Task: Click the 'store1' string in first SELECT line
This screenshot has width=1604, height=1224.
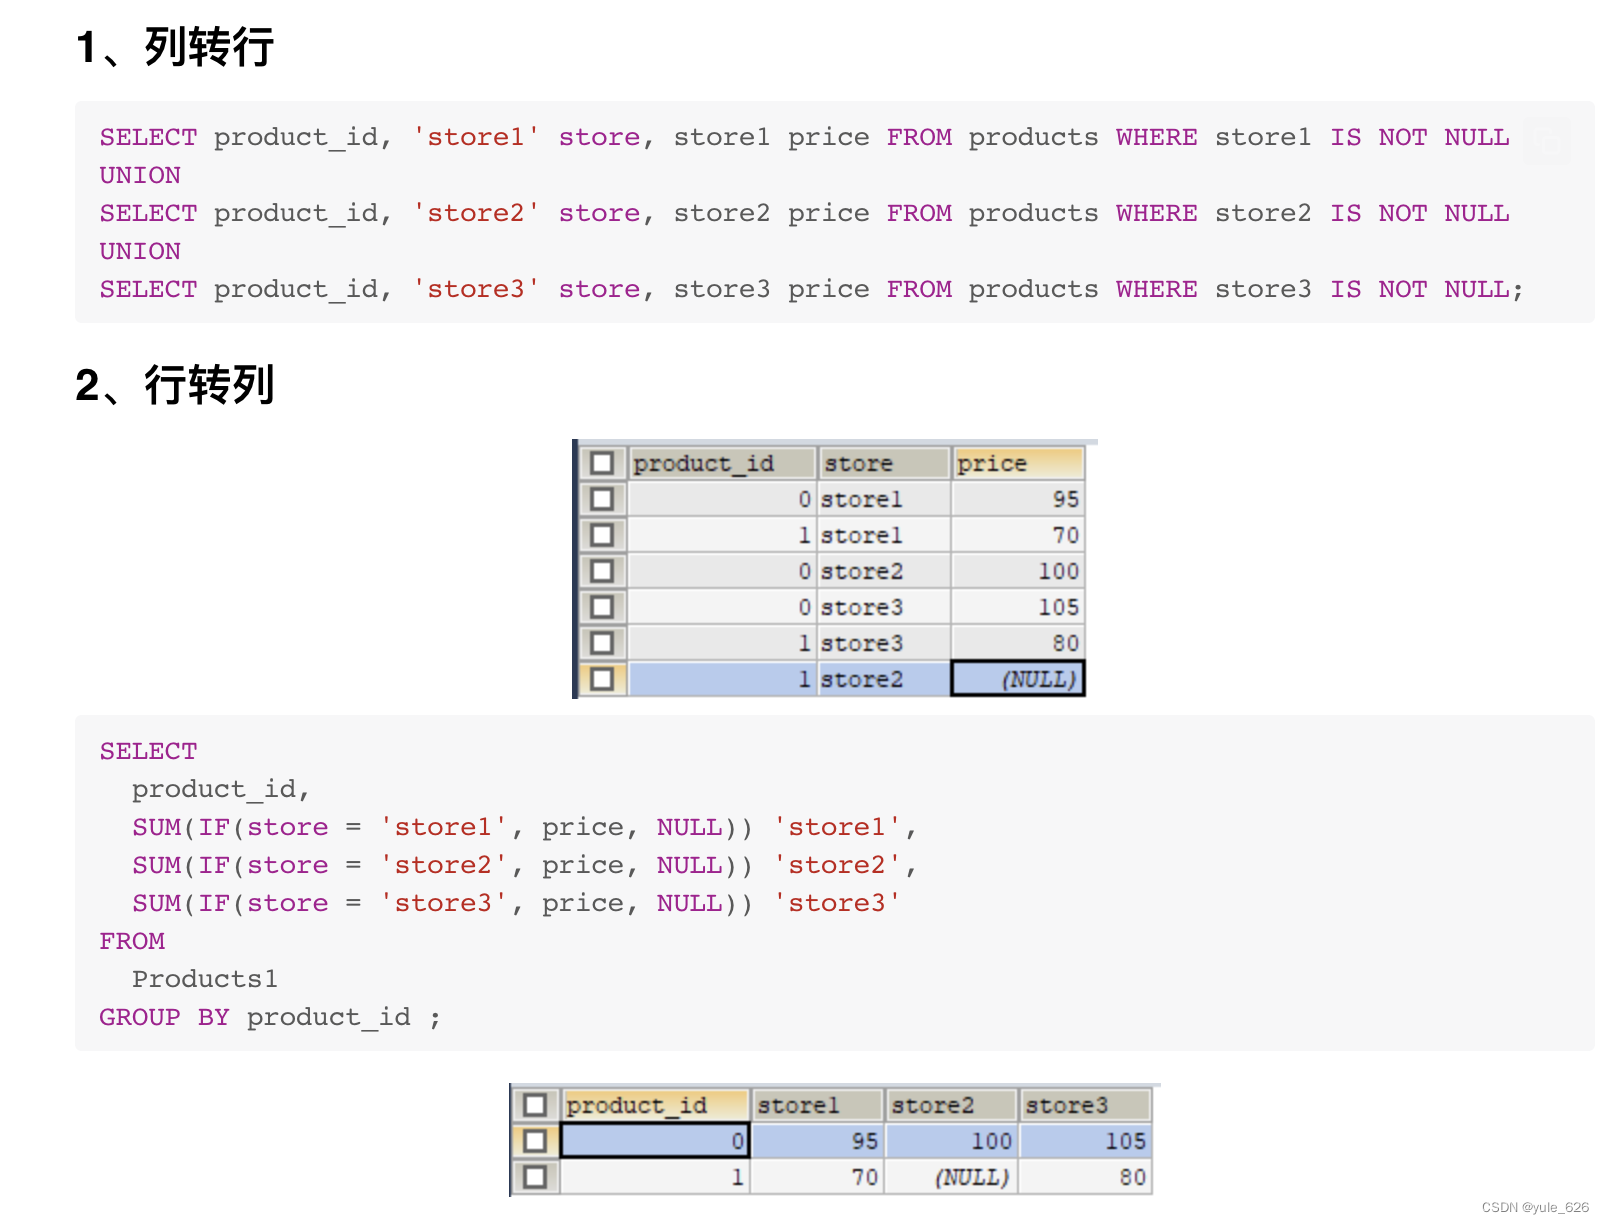Action: (x=476, y=137)
